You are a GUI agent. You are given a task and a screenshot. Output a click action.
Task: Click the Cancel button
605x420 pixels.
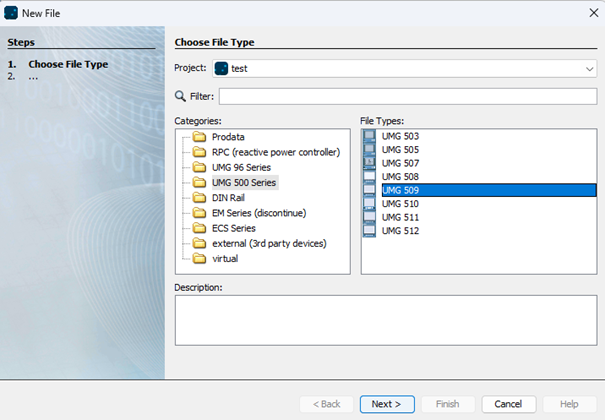click(509, 404)
